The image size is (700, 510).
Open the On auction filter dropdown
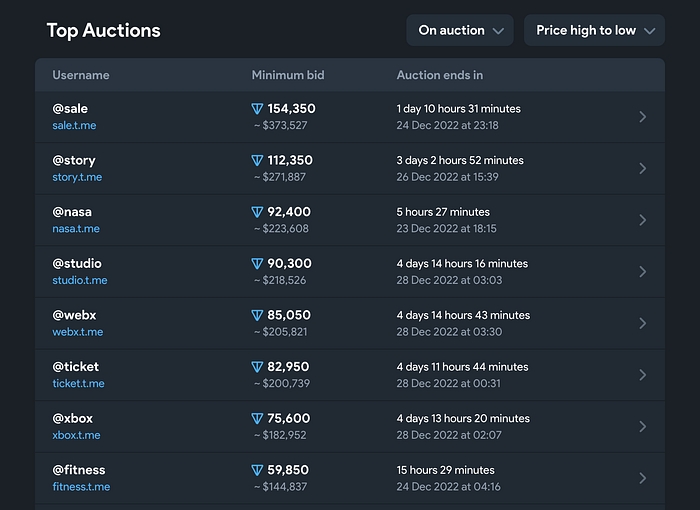point(460,30)
